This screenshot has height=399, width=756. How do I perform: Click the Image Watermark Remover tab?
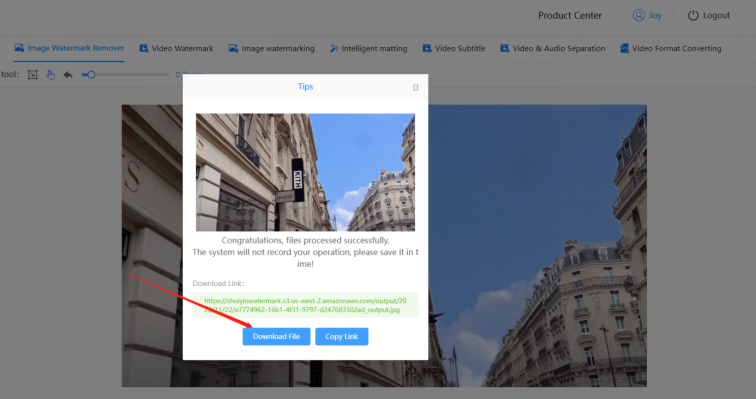[69, 48]
